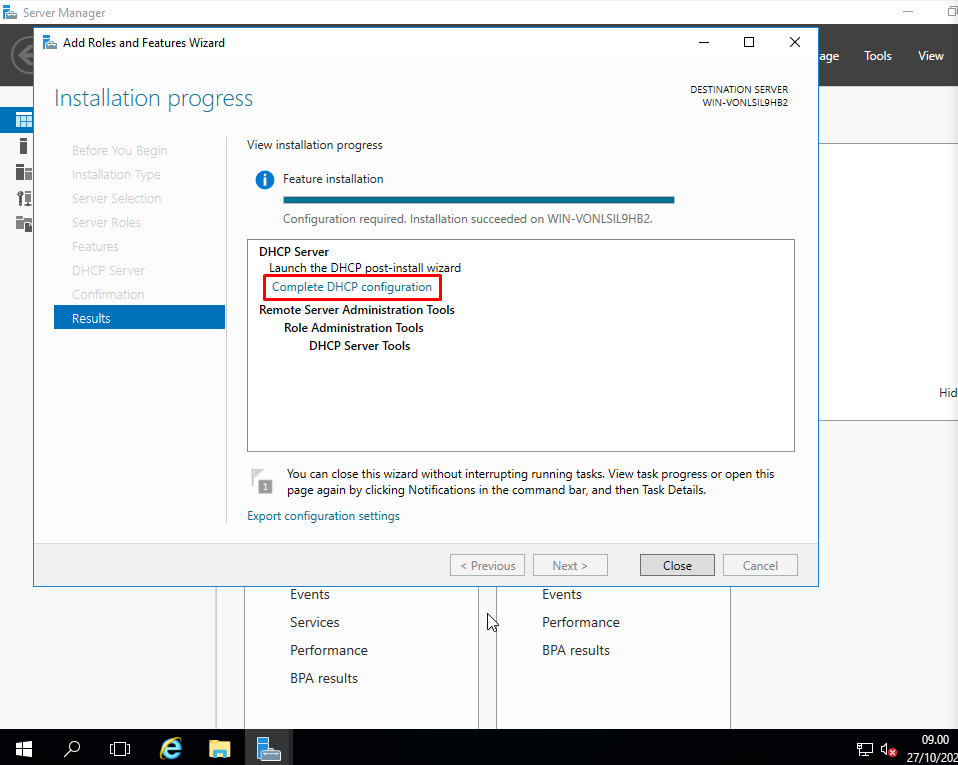This screenshot has width=958, height=765.
Task: Open taskbar search icon
Action: (72, 747)
